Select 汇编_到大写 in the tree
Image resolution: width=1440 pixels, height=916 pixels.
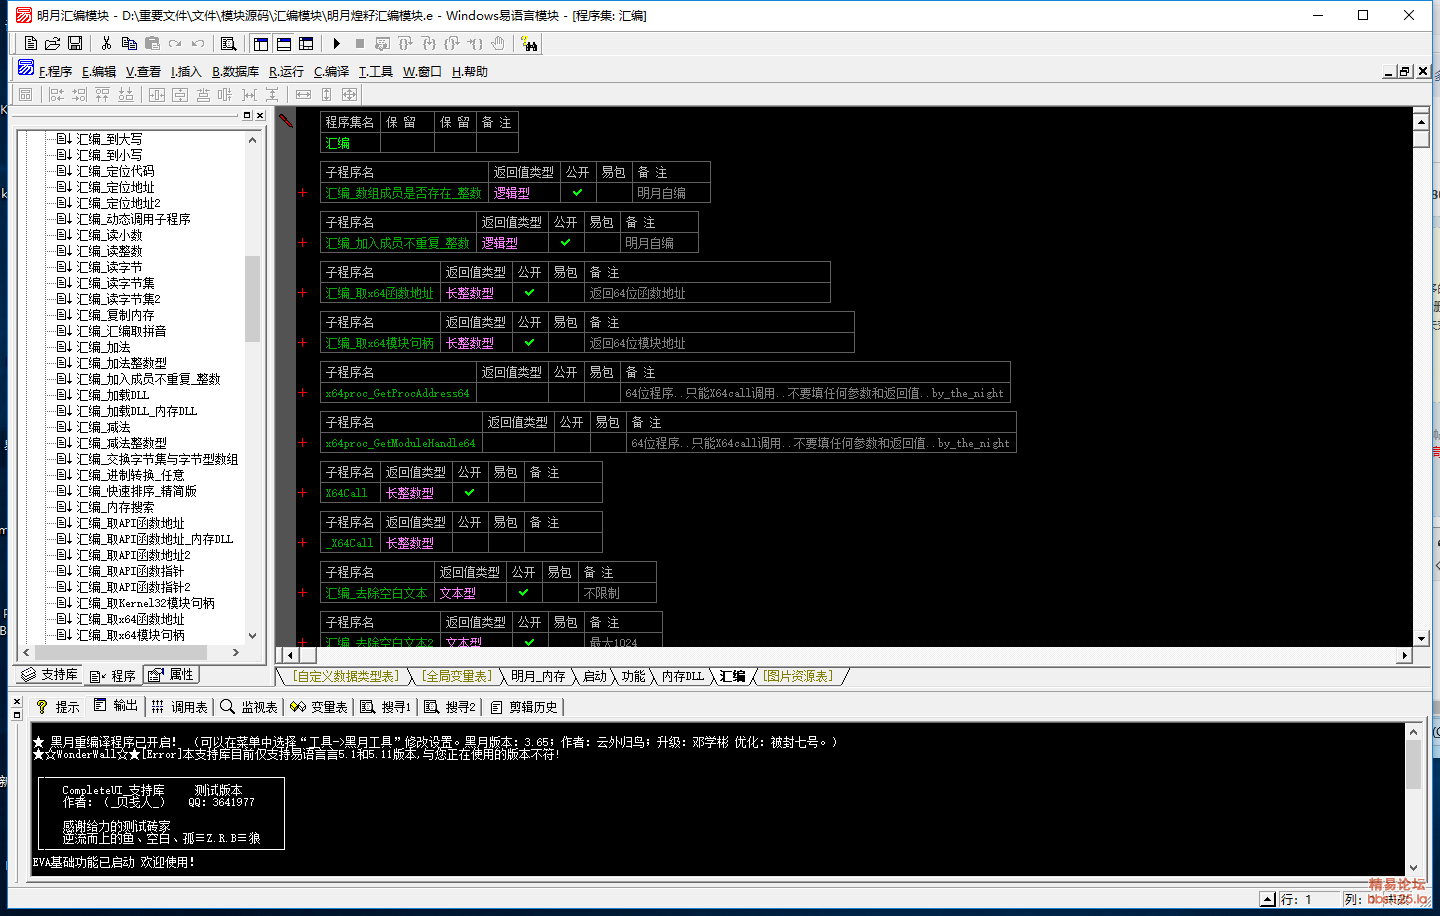(x=110, y=139)
